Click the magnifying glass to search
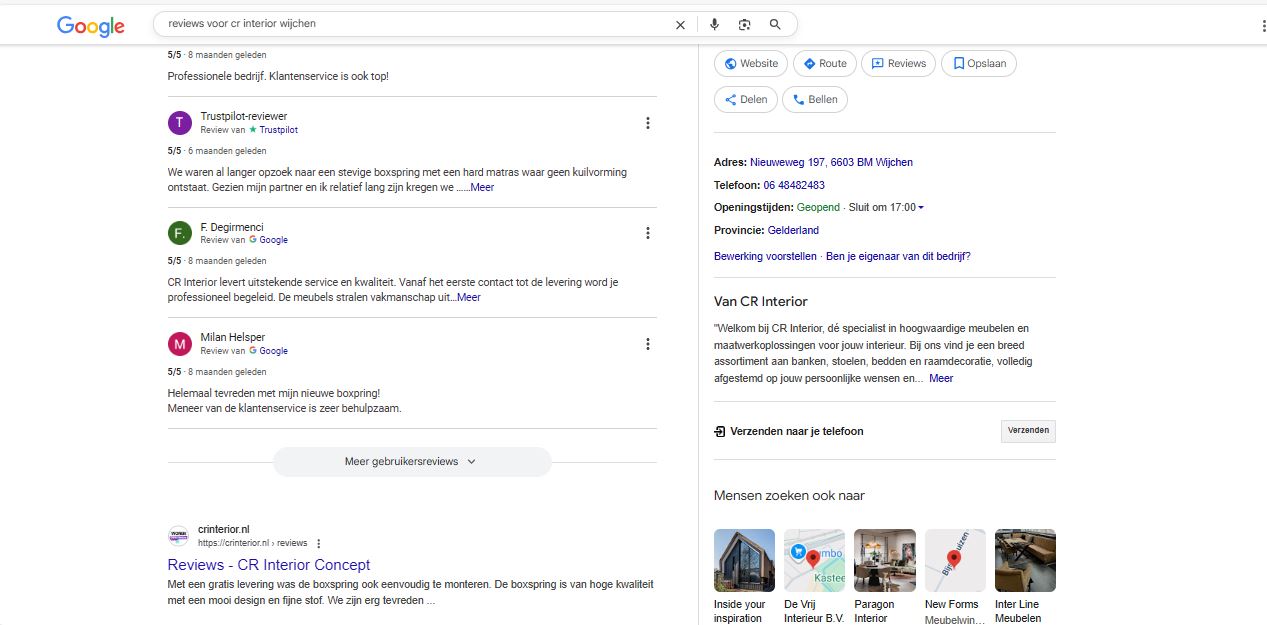The image size is (1267, 625). [775, 24]
